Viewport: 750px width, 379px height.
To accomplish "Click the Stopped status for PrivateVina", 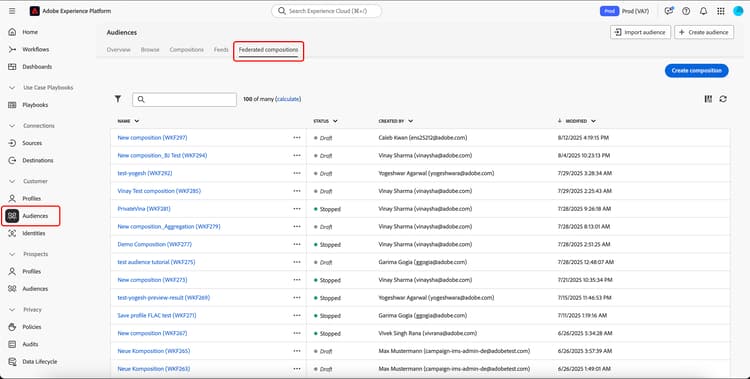I will tap(328, 209).
